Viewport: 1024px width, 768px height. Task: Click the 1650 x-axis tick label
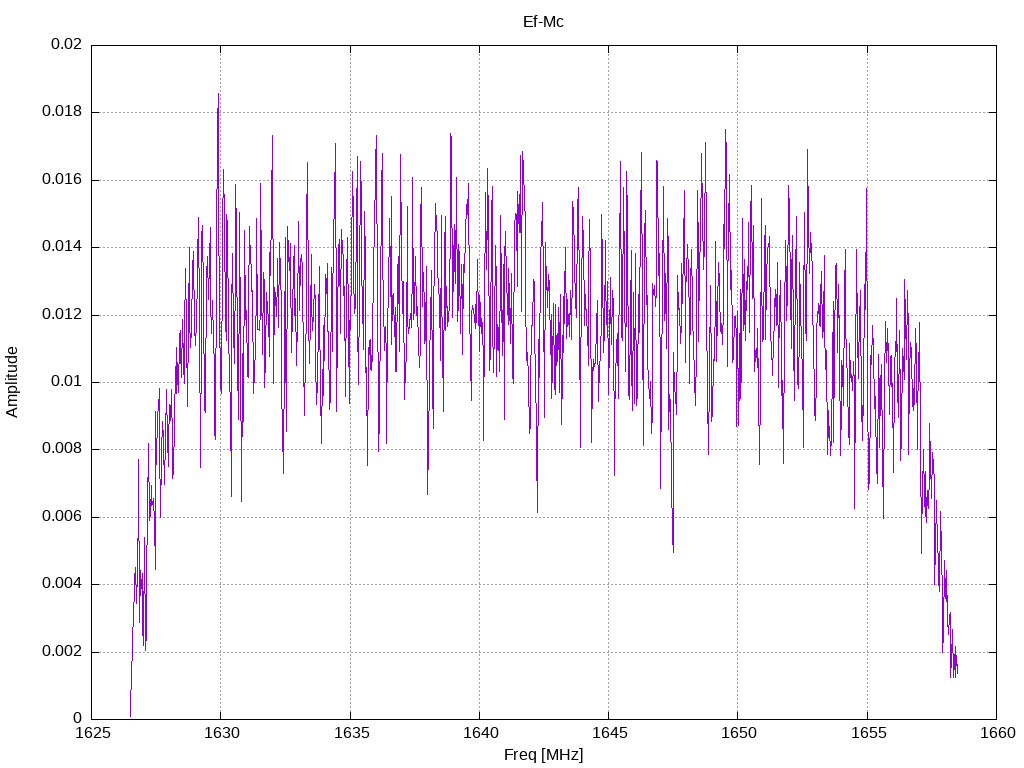(x=739, y=733)
